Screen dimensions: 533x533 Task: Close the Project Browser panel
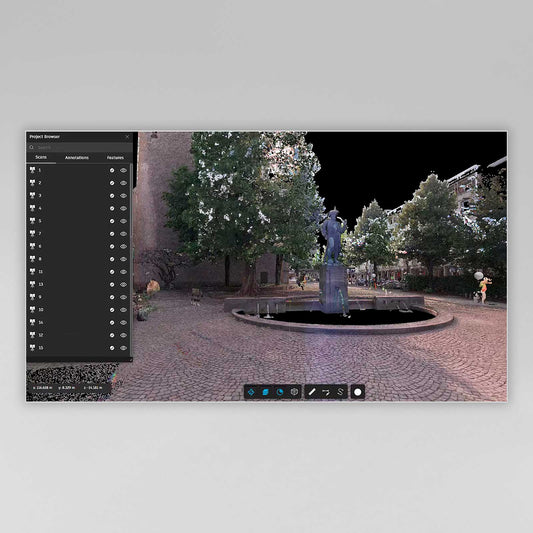[127, 137]
